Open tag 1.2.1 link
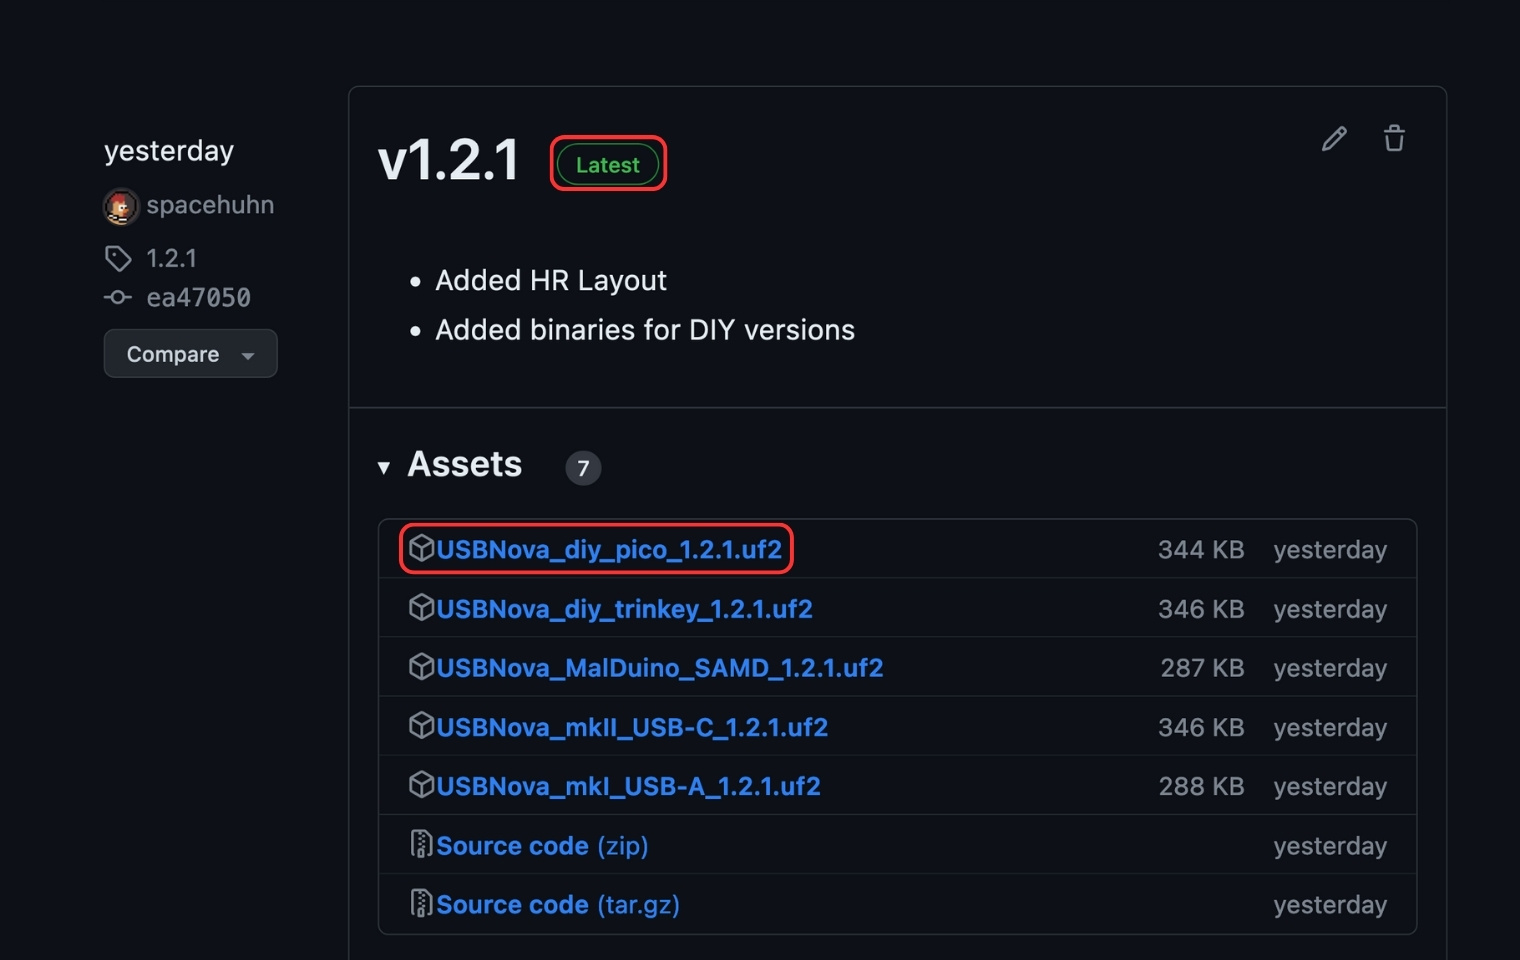This screenshot has height=960, width=1520. coord(172,258)
